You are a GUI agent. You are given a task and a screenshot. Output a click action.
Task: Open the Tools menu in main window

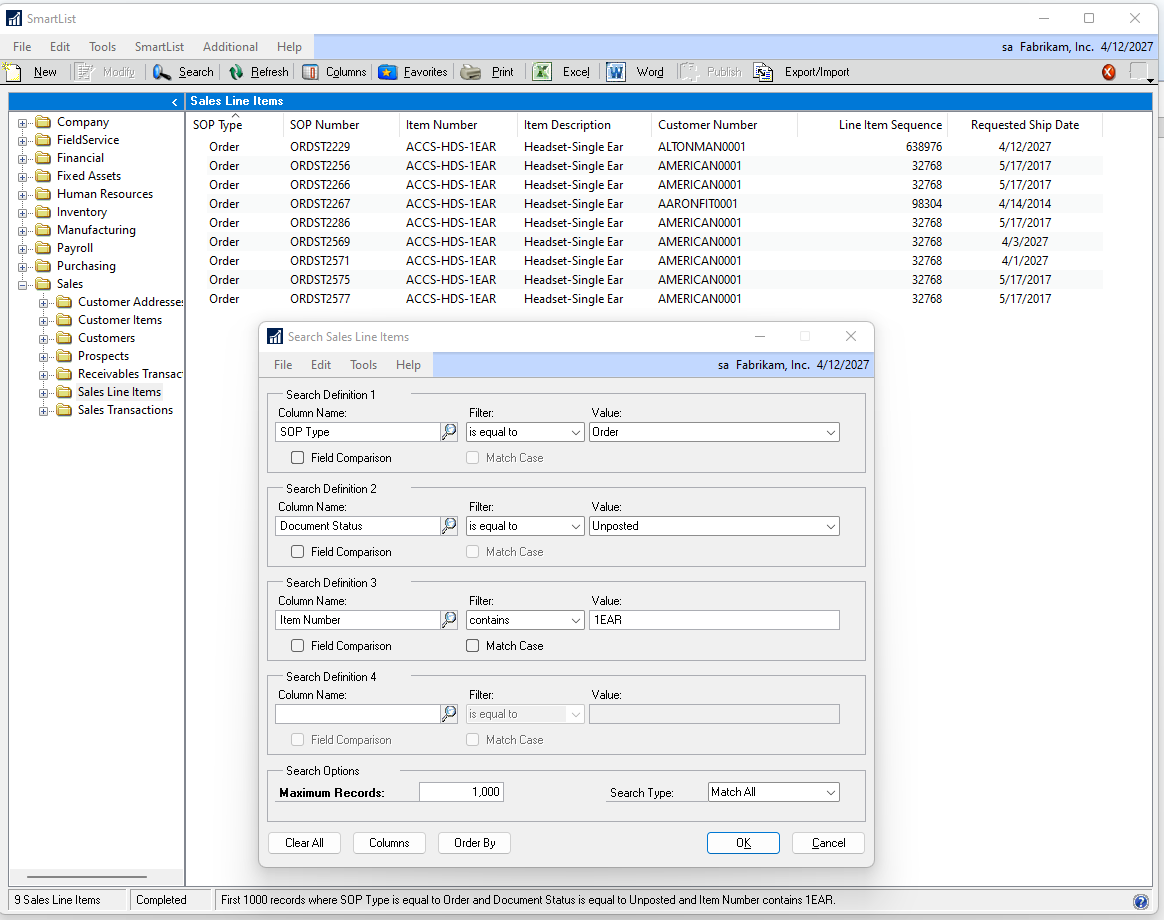102,47
